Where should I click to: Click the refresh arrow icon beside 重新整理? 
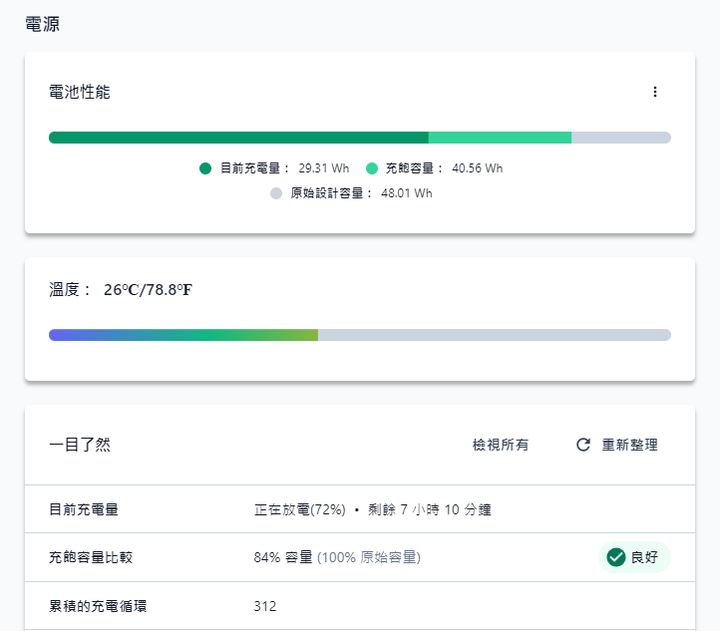pos(583,445)
